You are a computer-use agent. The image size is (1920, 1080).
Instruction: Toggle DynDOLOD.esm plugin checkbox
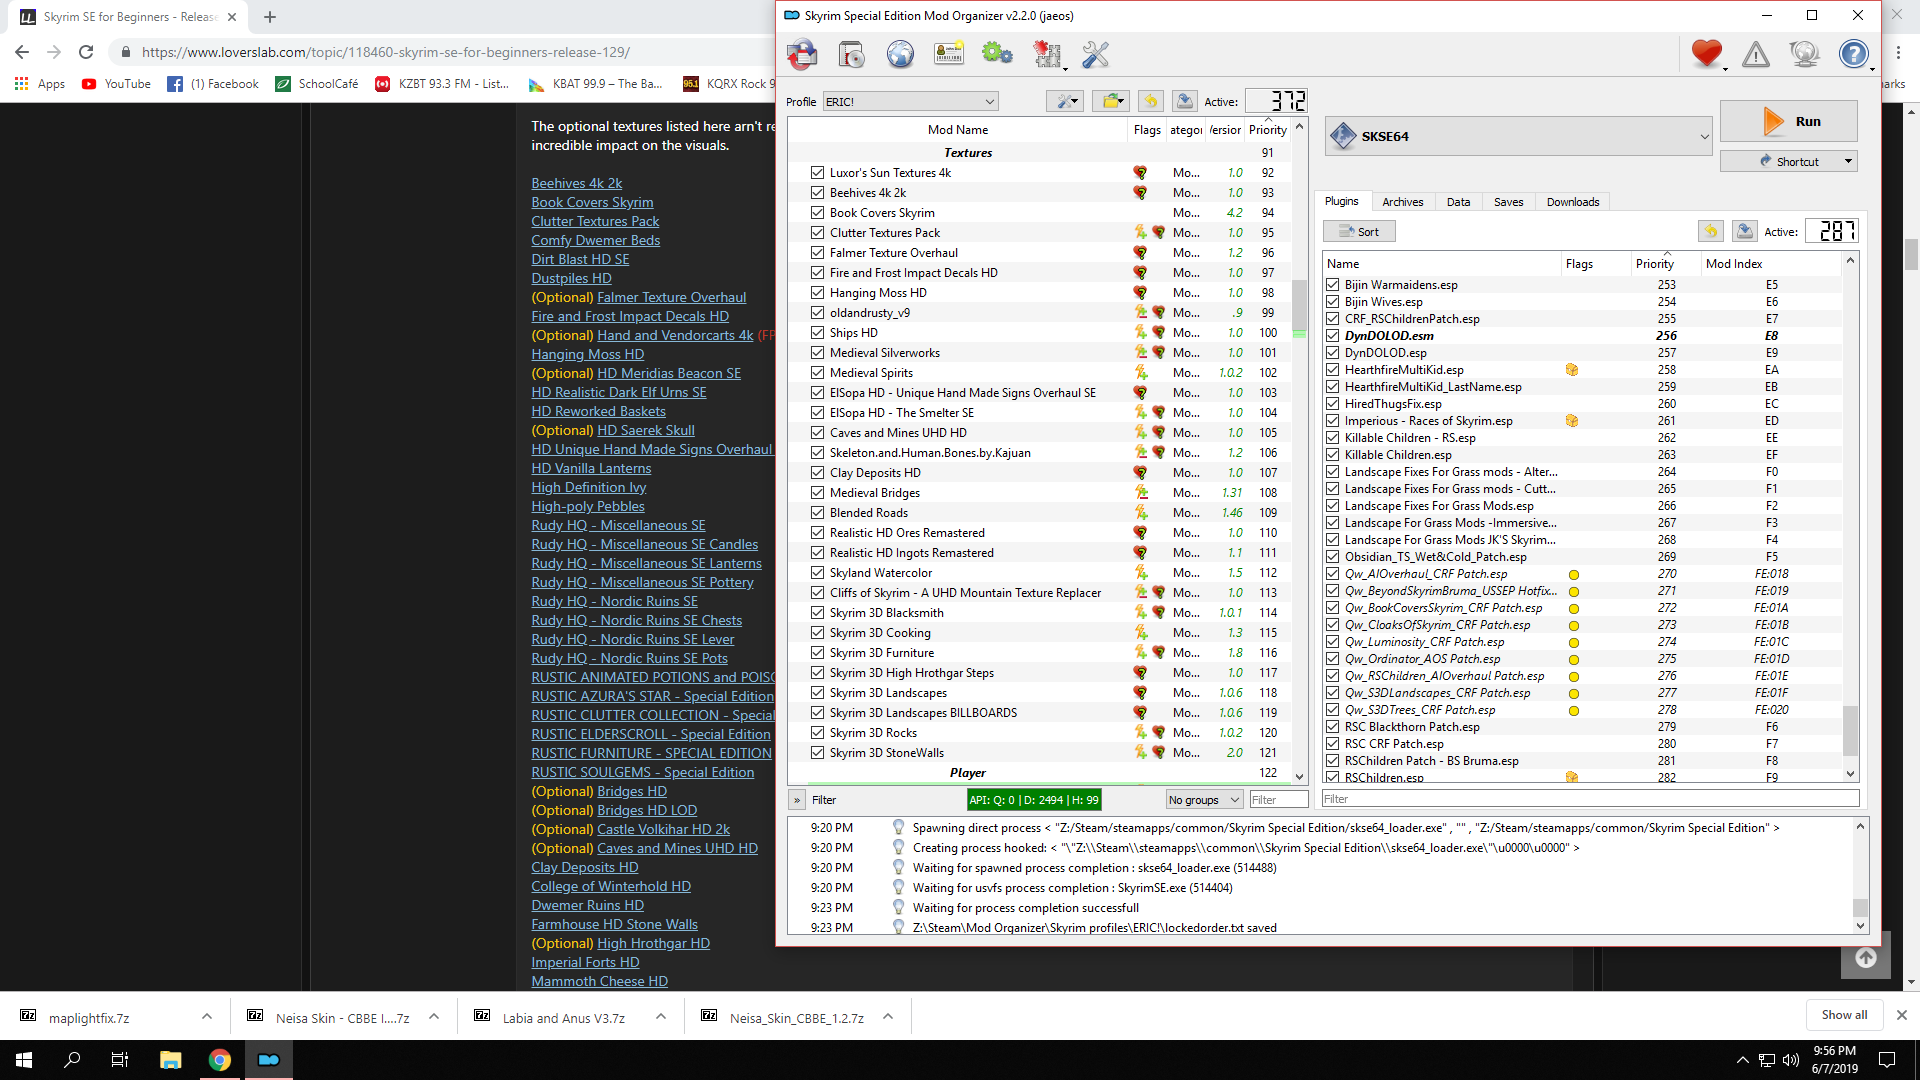tap(1333, 336)
